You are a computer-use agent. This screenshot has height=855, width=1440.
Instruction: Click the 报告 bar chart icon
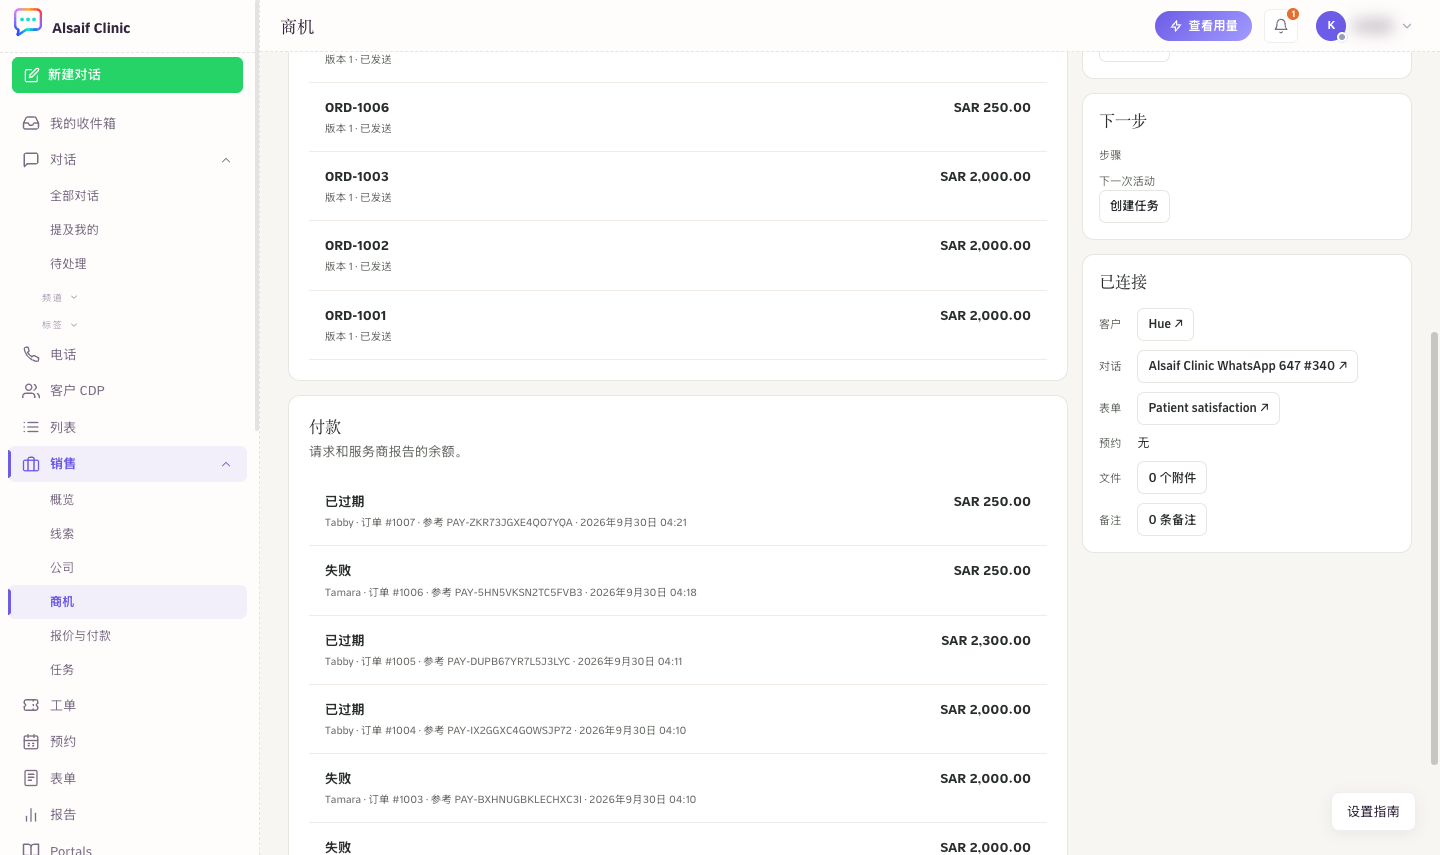31,814
